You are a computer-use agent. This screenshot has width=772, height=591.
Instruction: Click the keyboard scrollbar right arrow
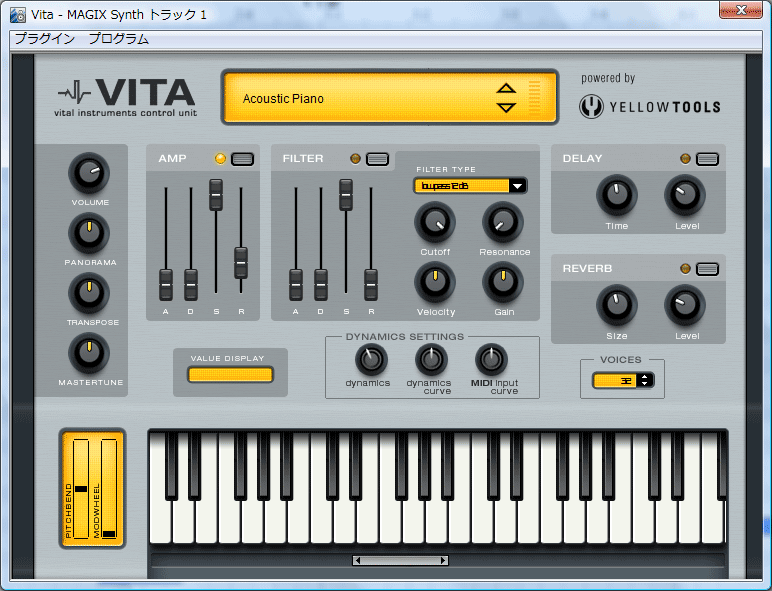(x=444, y=560)
